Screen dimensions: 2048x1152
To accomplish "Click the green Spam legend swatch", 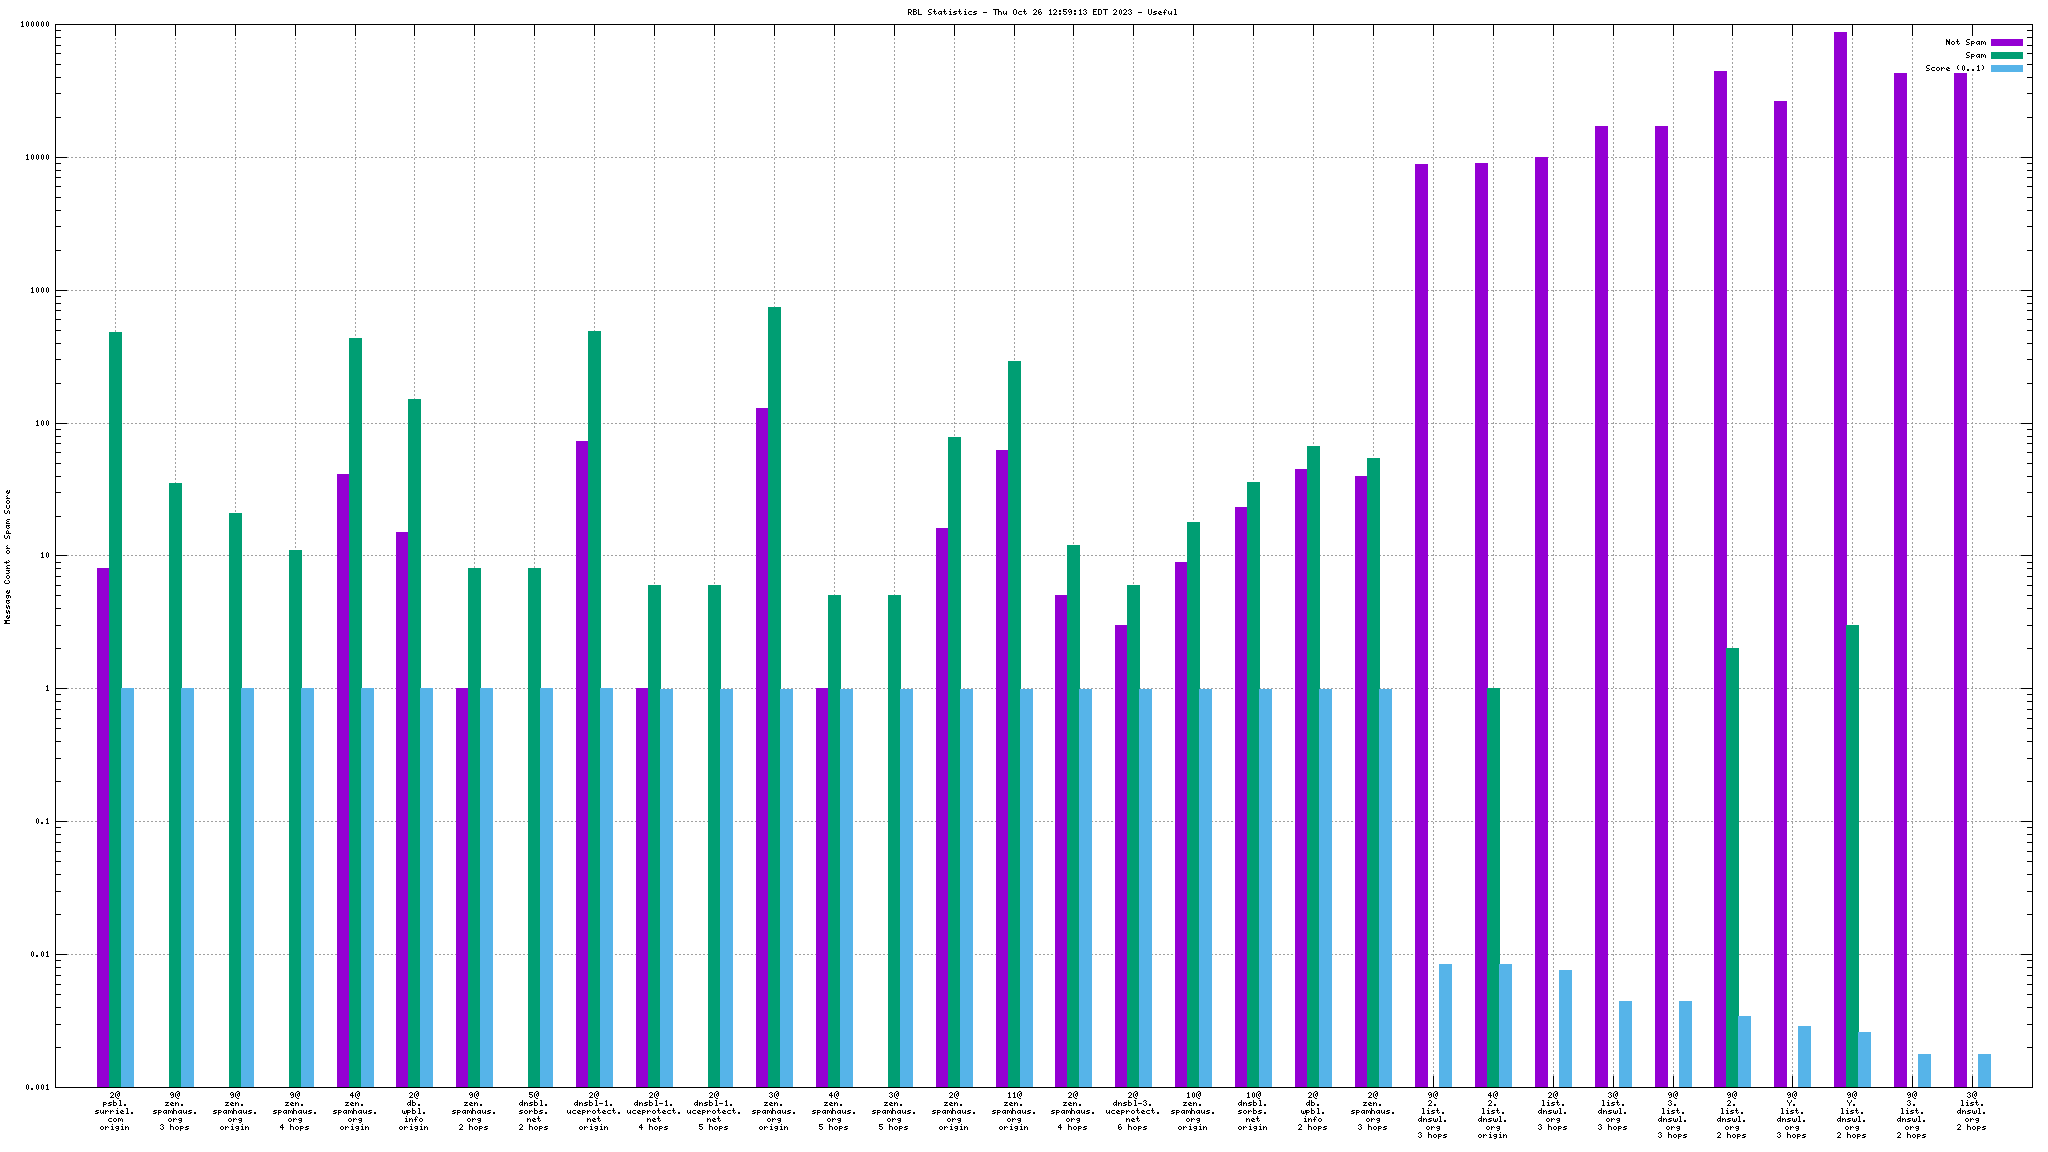I will [2006, 55].
